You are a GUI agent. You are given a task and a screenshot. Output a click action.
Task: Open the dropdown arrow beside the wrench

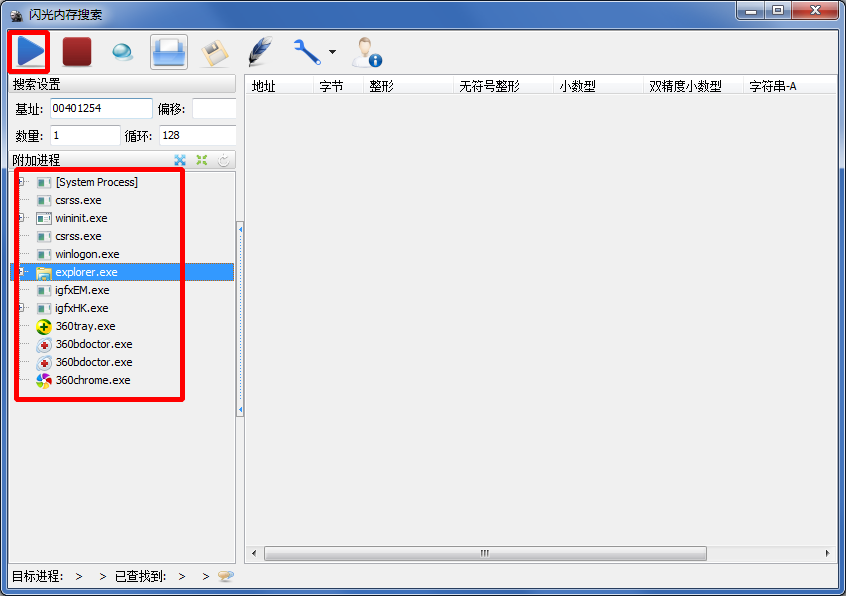(332, 52)
